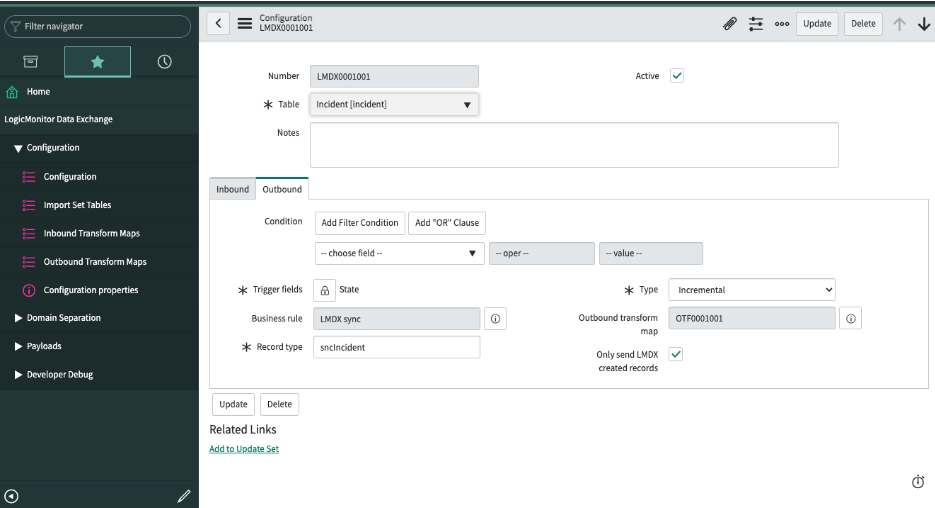The height and width of the screenshot is (508, 935).
Task: Toggle Only send LMDX created records checkbox
Action: point(676,354)
